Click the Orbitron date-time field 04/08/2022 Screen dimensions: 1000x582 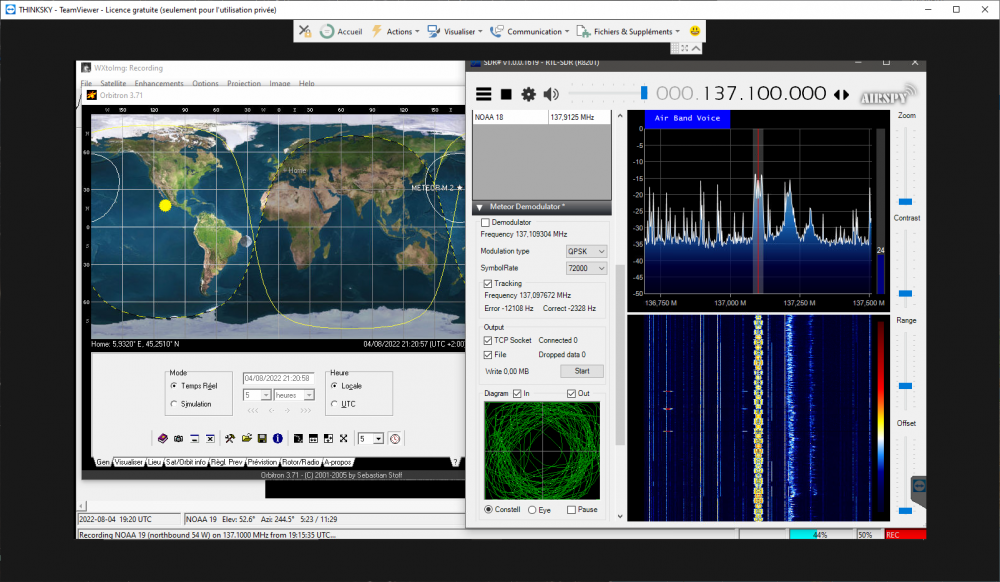(277, 378)
